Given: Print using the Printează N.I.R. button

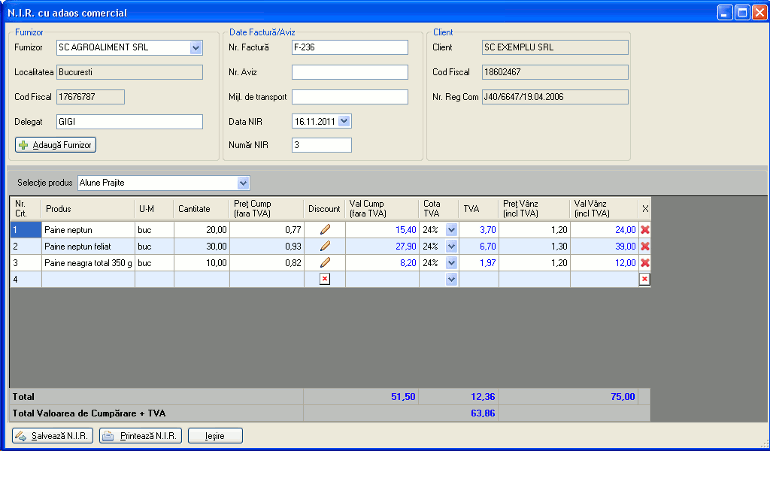Looking at the screenshot, I should coord(140,436).
